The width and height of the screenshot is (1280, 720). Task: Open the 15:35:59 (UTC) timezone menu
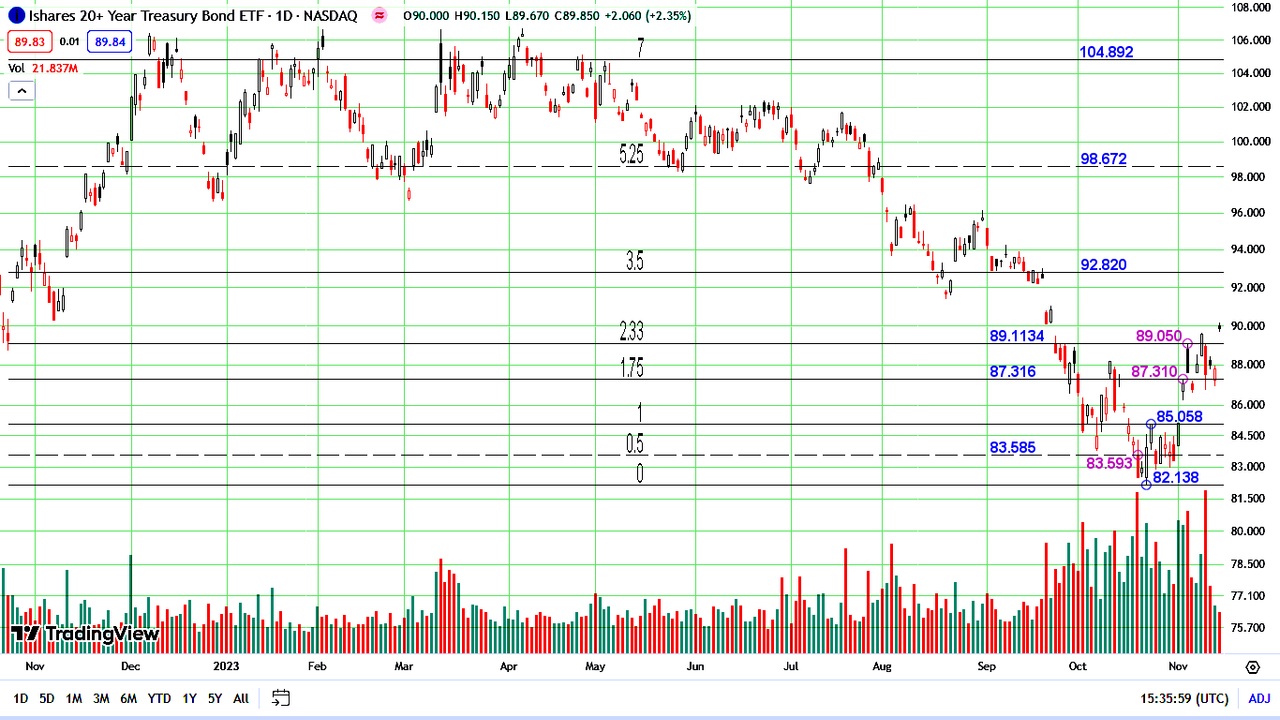1184,698
